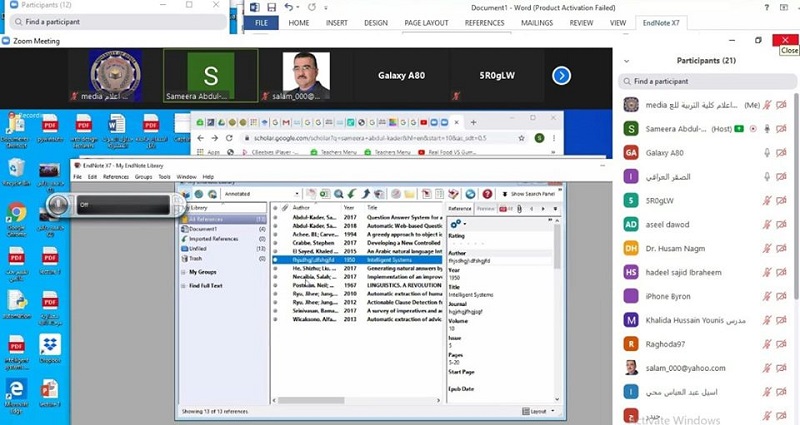Open Microsoft Edge desktop shortcut

click(x=16, y=396)
